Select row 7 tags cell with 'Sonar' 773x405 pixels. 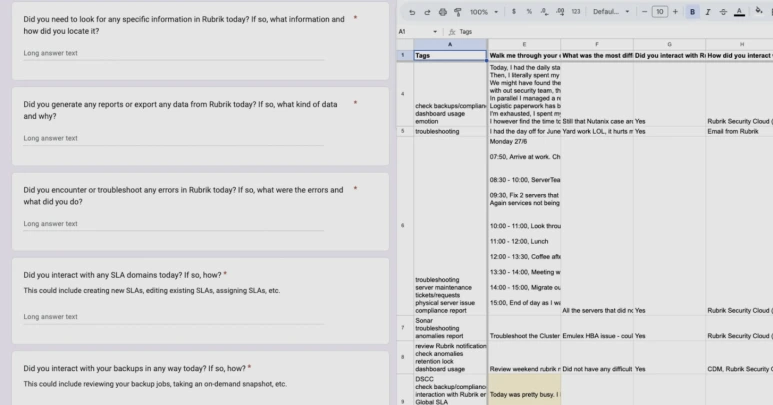450,328
